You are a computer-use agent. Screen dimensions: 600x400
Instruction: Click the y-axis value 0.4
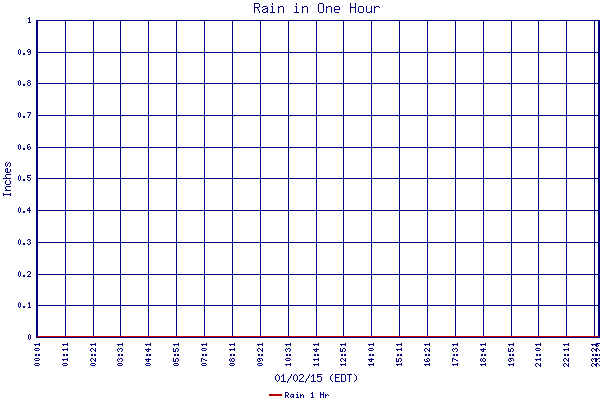24,210
